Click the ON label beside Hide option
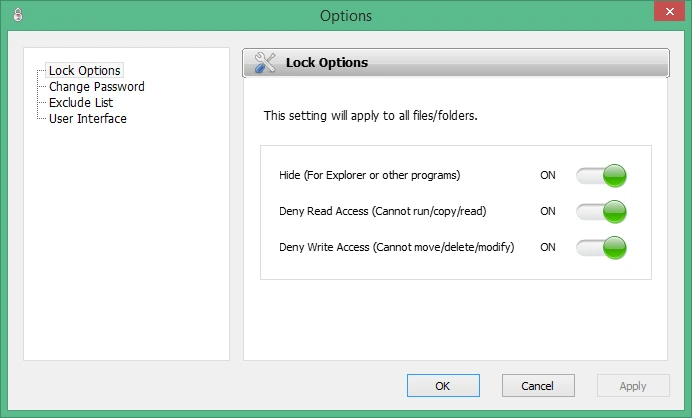The image size is (692, 418). [548, 175]
